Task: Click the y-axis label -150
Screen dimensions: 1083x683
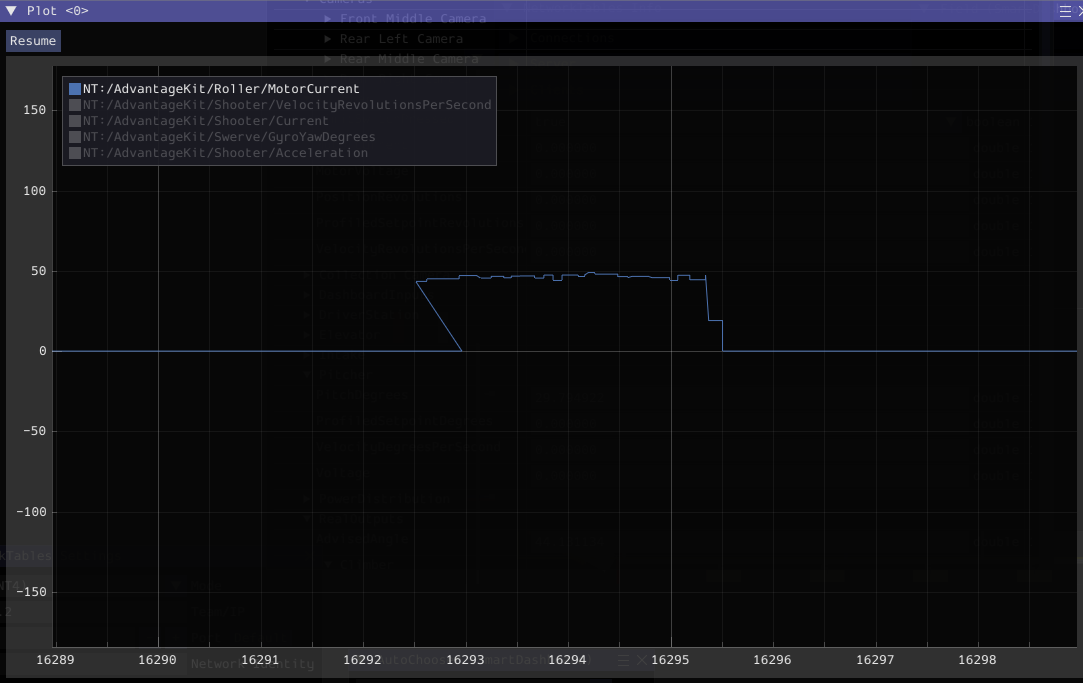Action: pyautogui.click(x=31, y=592)
